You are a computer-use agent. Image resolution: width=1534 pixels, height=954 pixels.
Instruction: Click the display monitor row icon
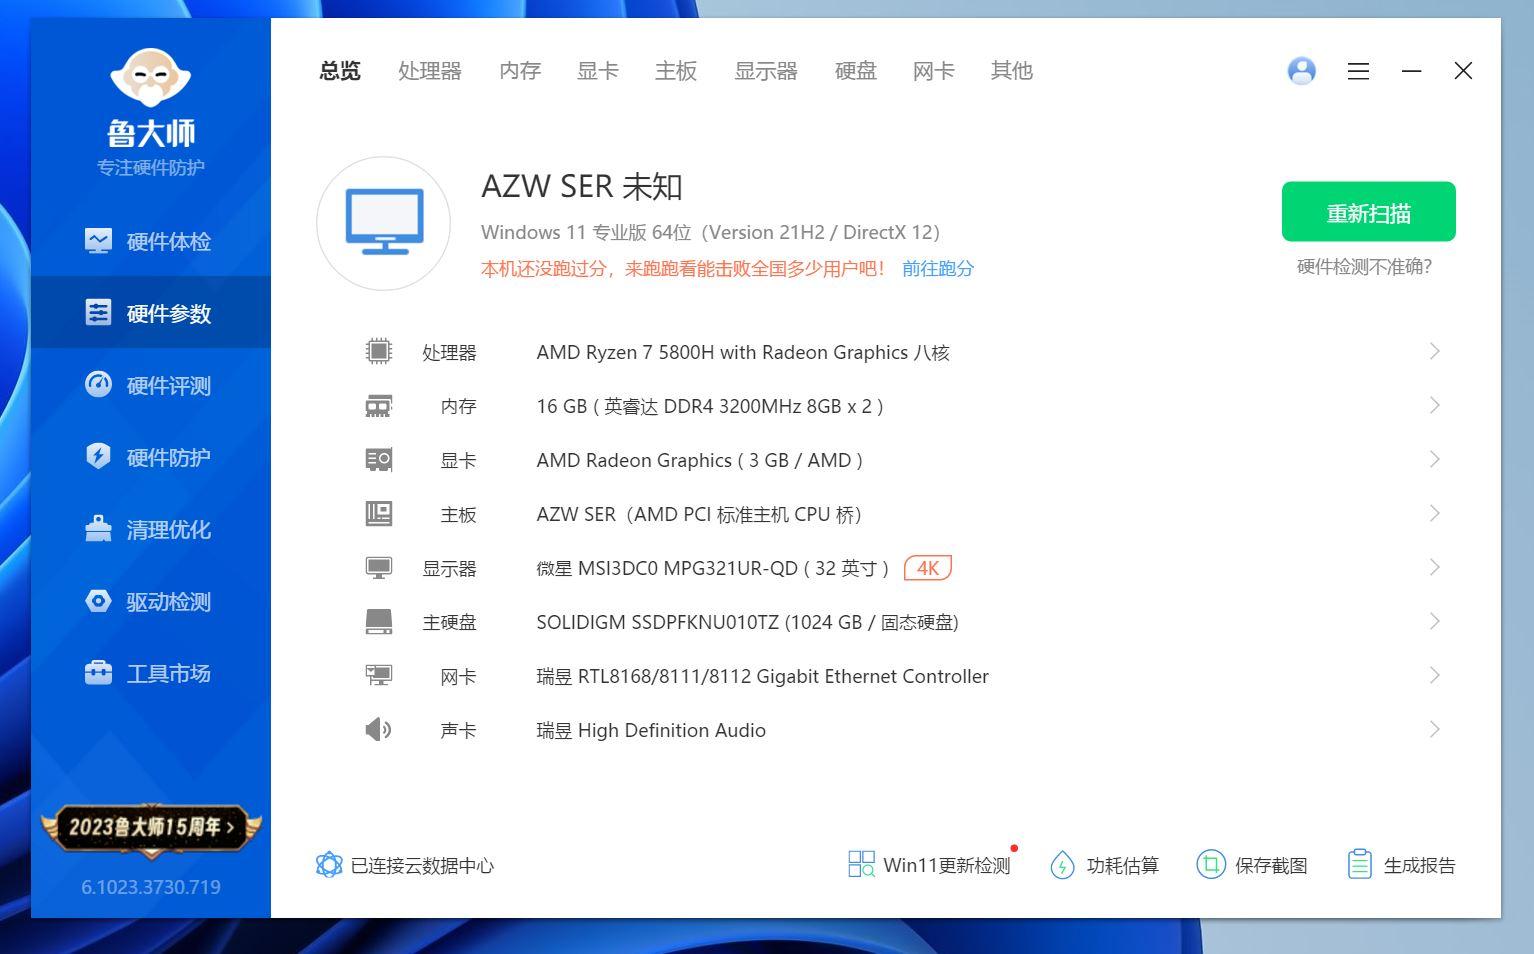[x=378, y=568]
